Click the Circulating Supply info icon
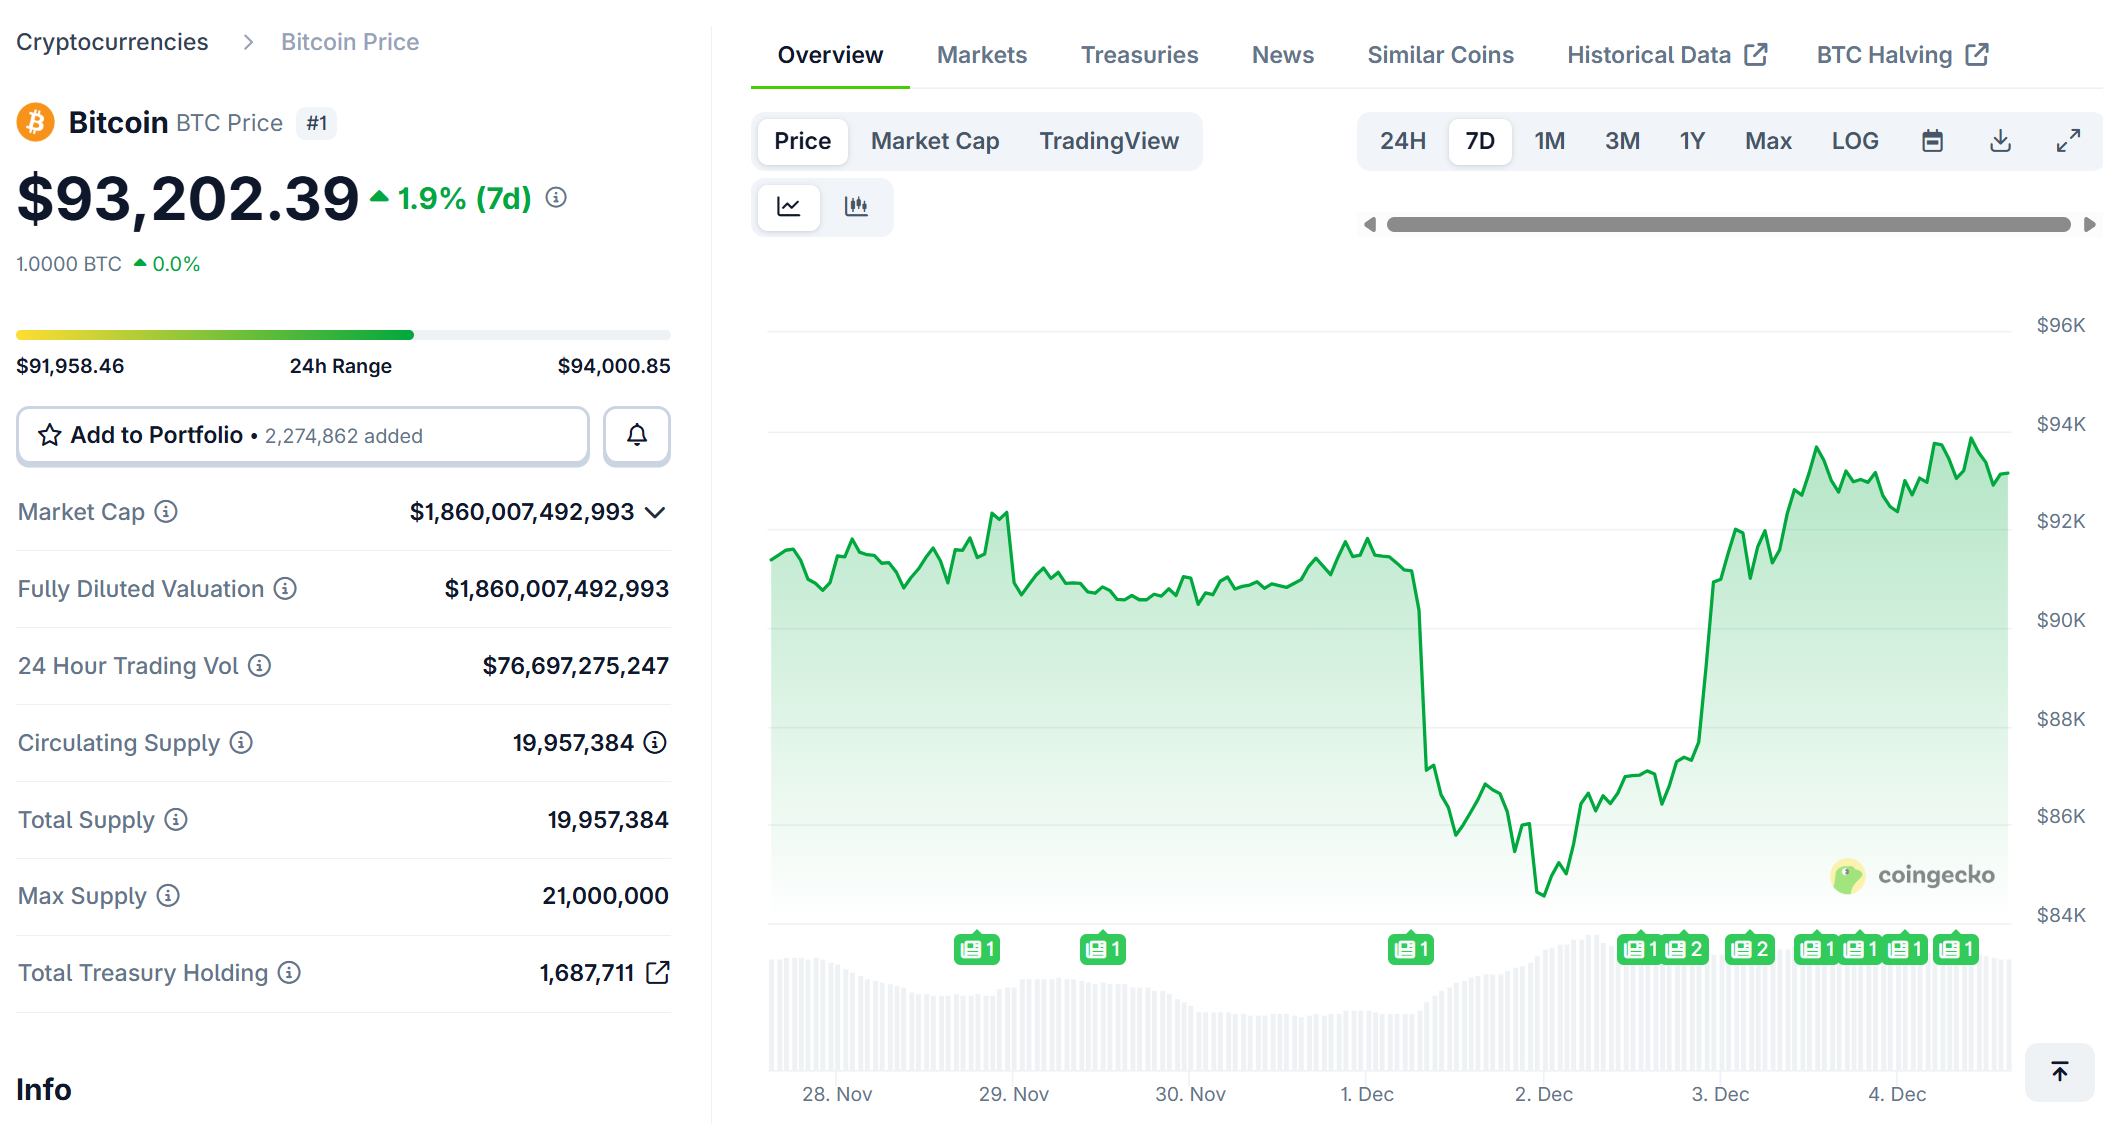The width and height of the screenshot is (2121, 1124). (x=240, y=742)
